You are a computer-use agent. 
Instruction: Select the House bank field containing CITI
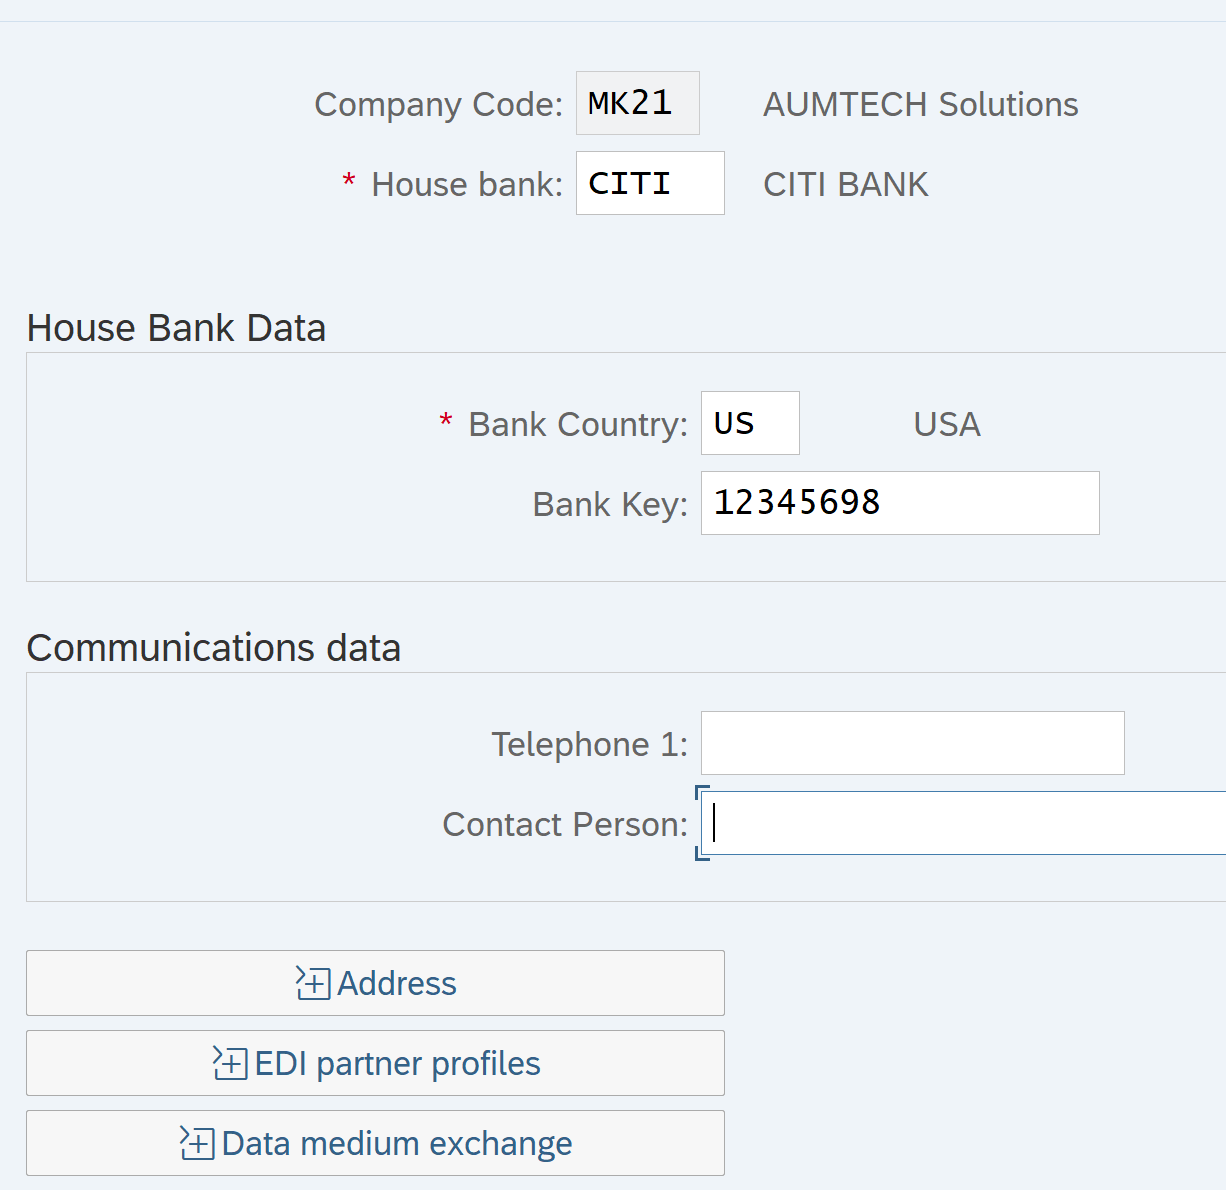650,183
